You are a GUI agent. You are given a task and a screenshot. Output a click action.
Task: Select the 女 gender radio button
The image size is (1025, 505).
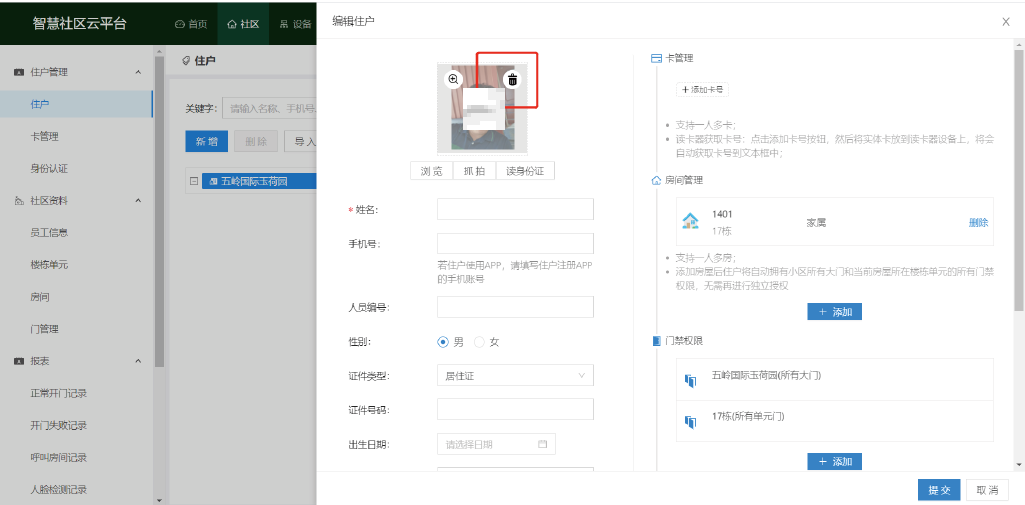click(479, 342)
